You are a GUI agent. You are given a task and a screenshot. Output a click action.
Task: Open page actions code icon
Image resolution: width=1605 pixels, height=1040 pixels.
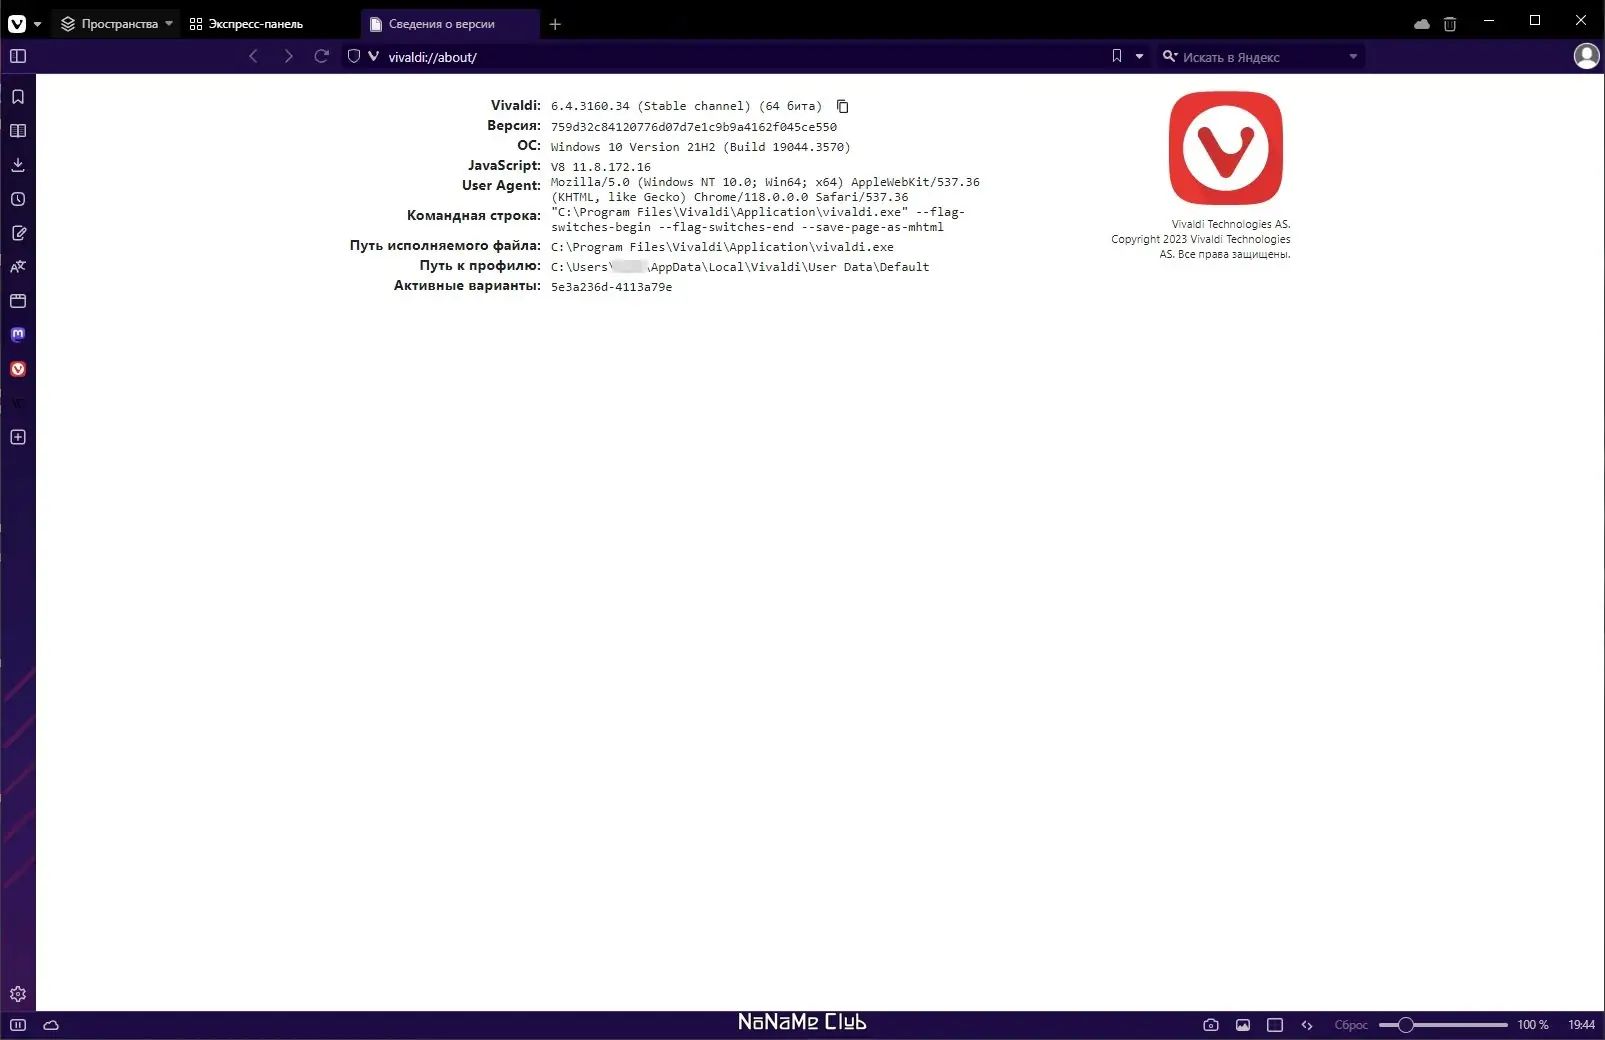coord(1307,1025)
